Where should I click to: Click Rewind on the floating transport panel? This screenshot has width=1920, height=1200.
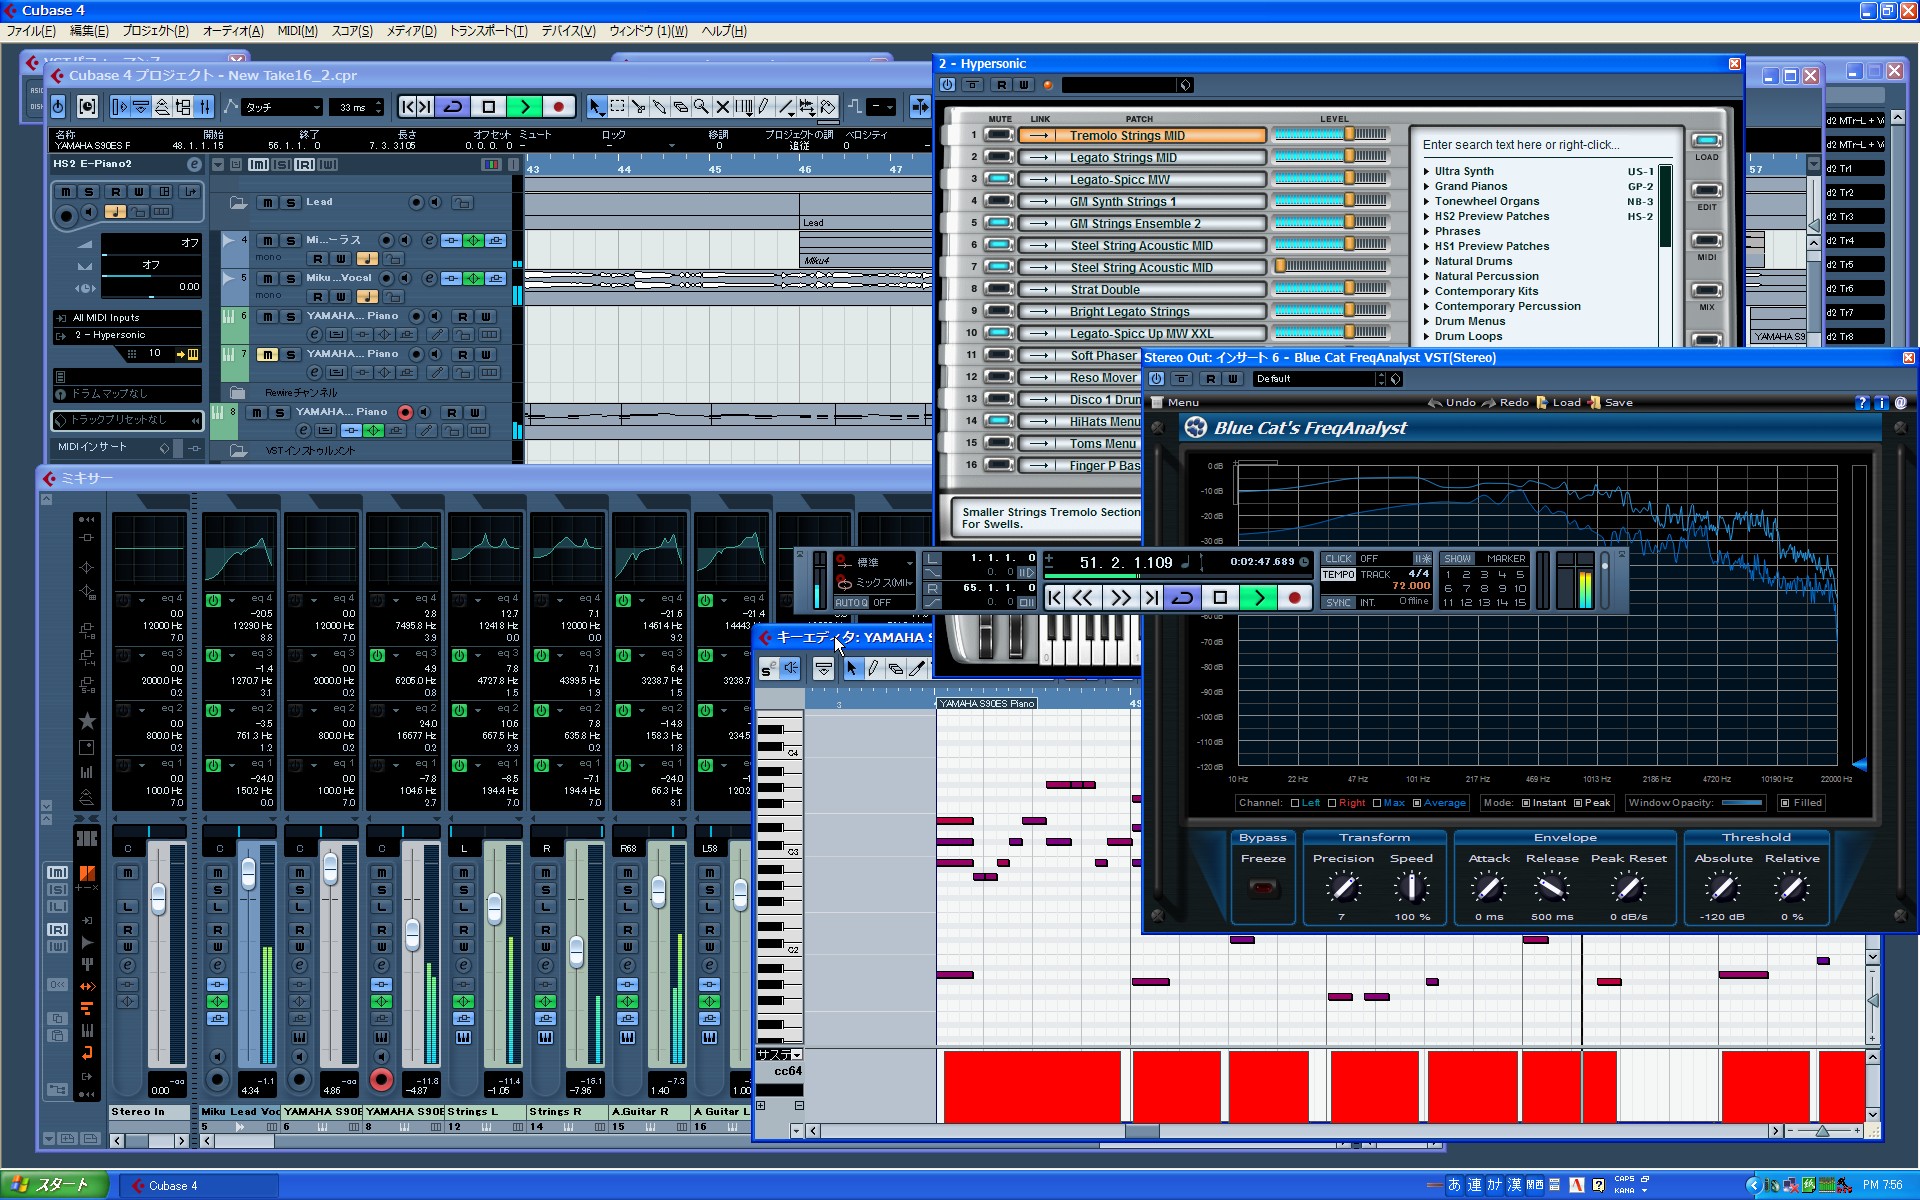pos(1083,597)
